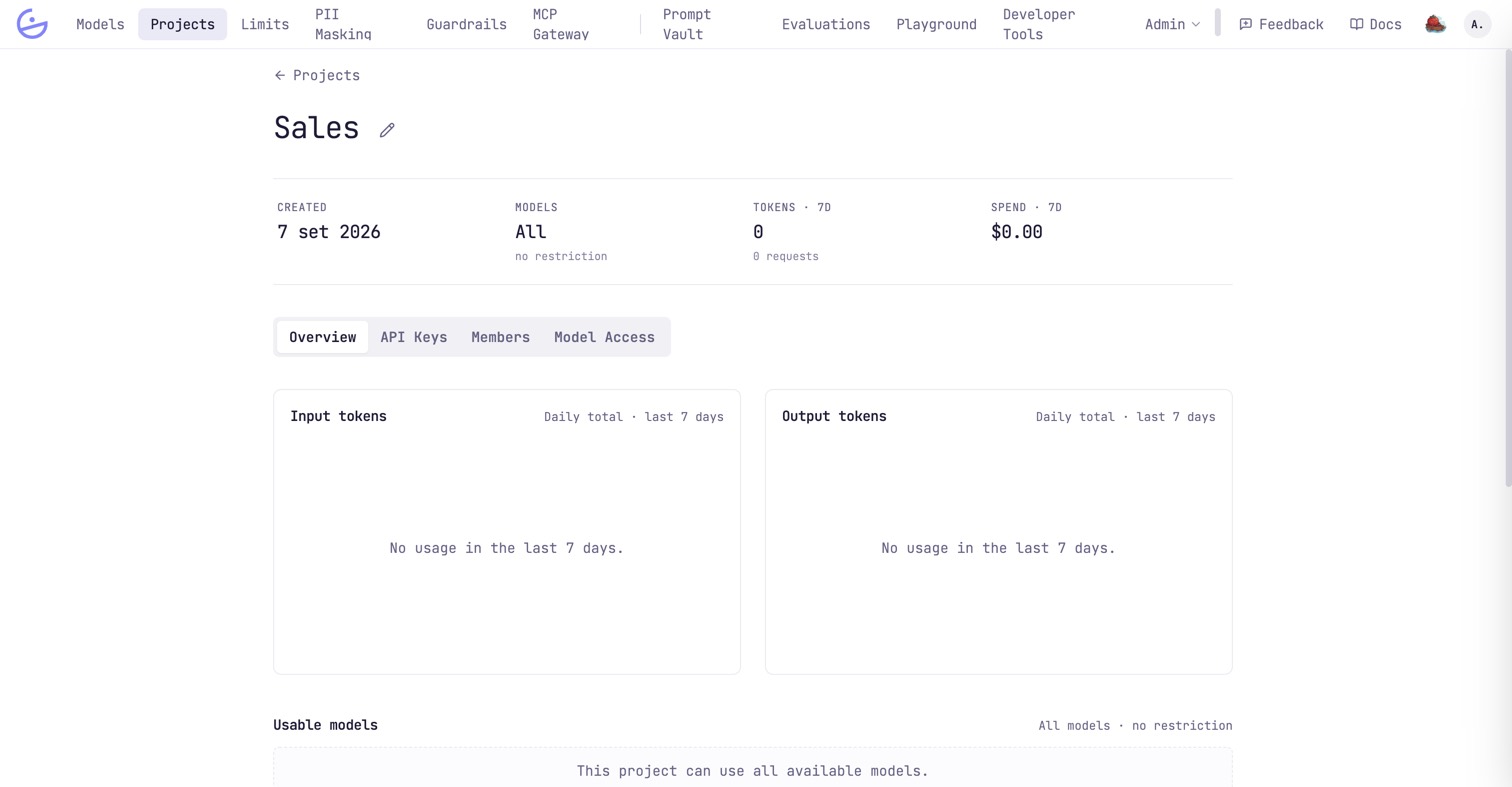The image size is (1512, 787).
Task: Go to Evaluations
Action: (826, 24)
